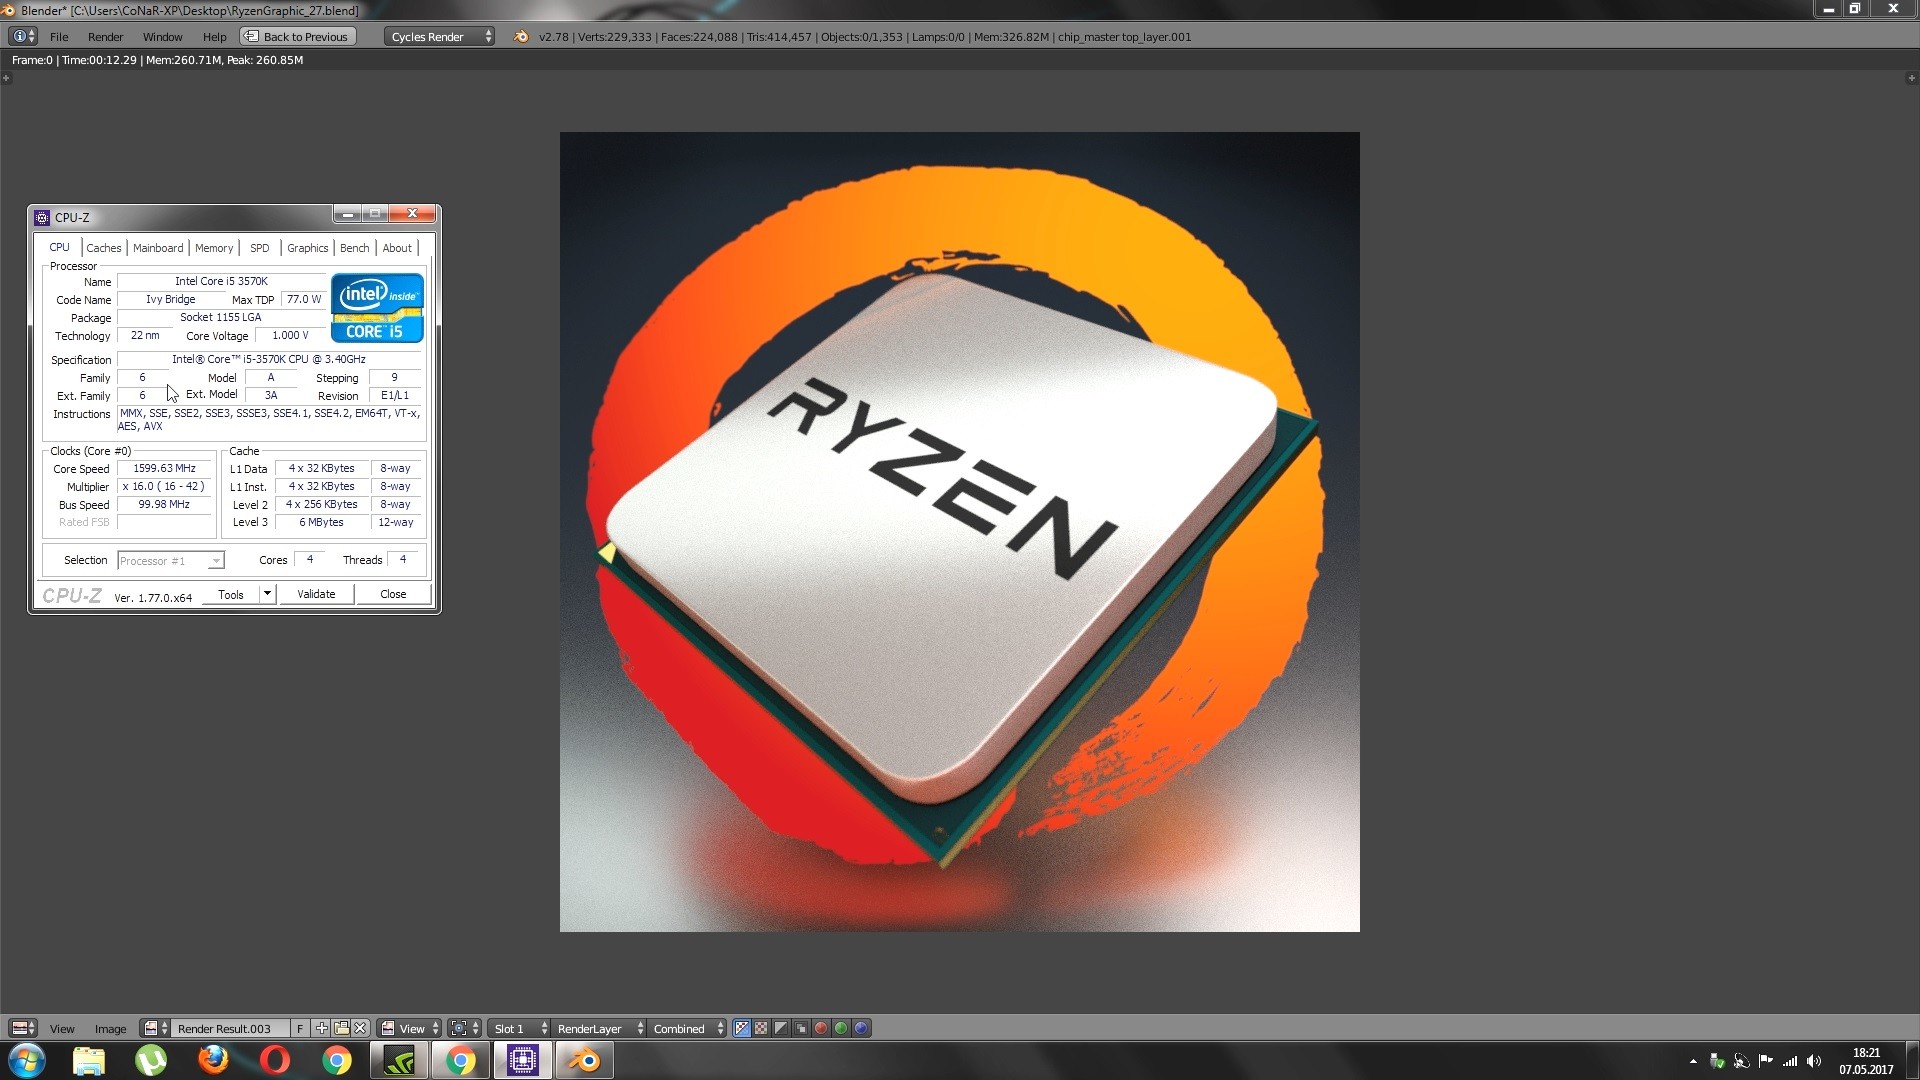Launch uTorrent from the taskbar
This screenshot has width=1920, height=1080.
tap(151, 1060)
